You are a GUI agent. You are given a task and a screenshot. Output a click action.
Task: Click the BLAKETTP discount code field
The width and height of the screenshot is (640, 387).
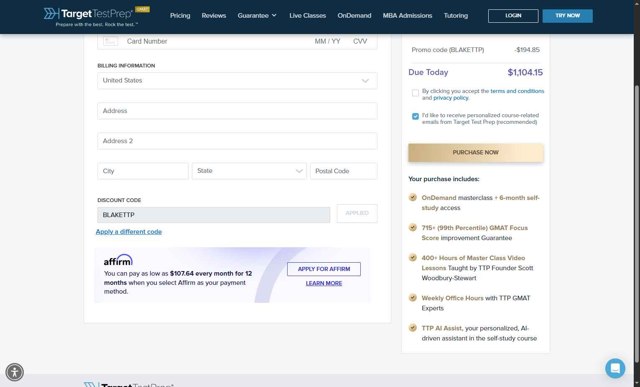pos(213,215)
